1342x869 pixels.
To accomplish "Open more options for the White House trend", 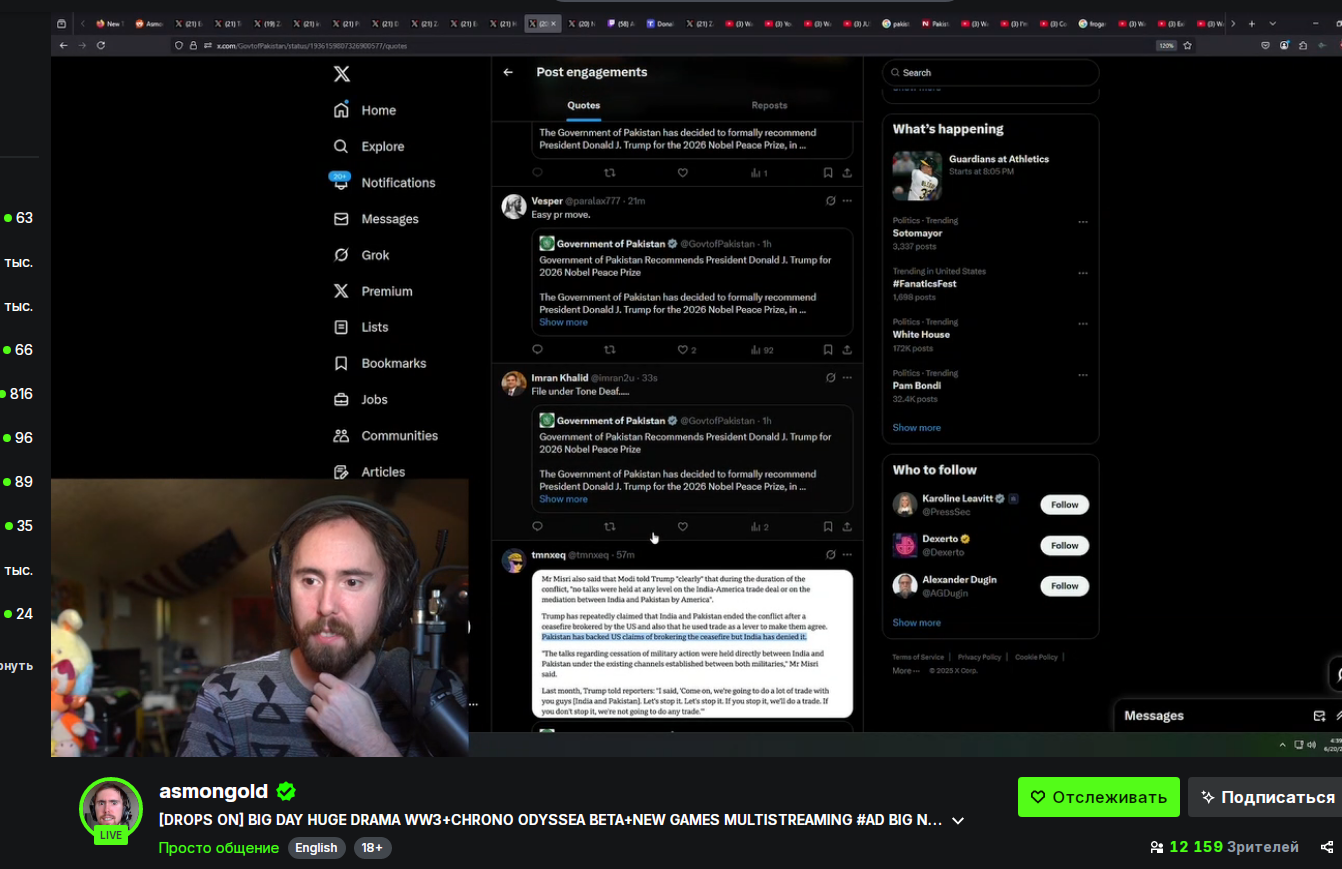I will [x=1083, y=324].
